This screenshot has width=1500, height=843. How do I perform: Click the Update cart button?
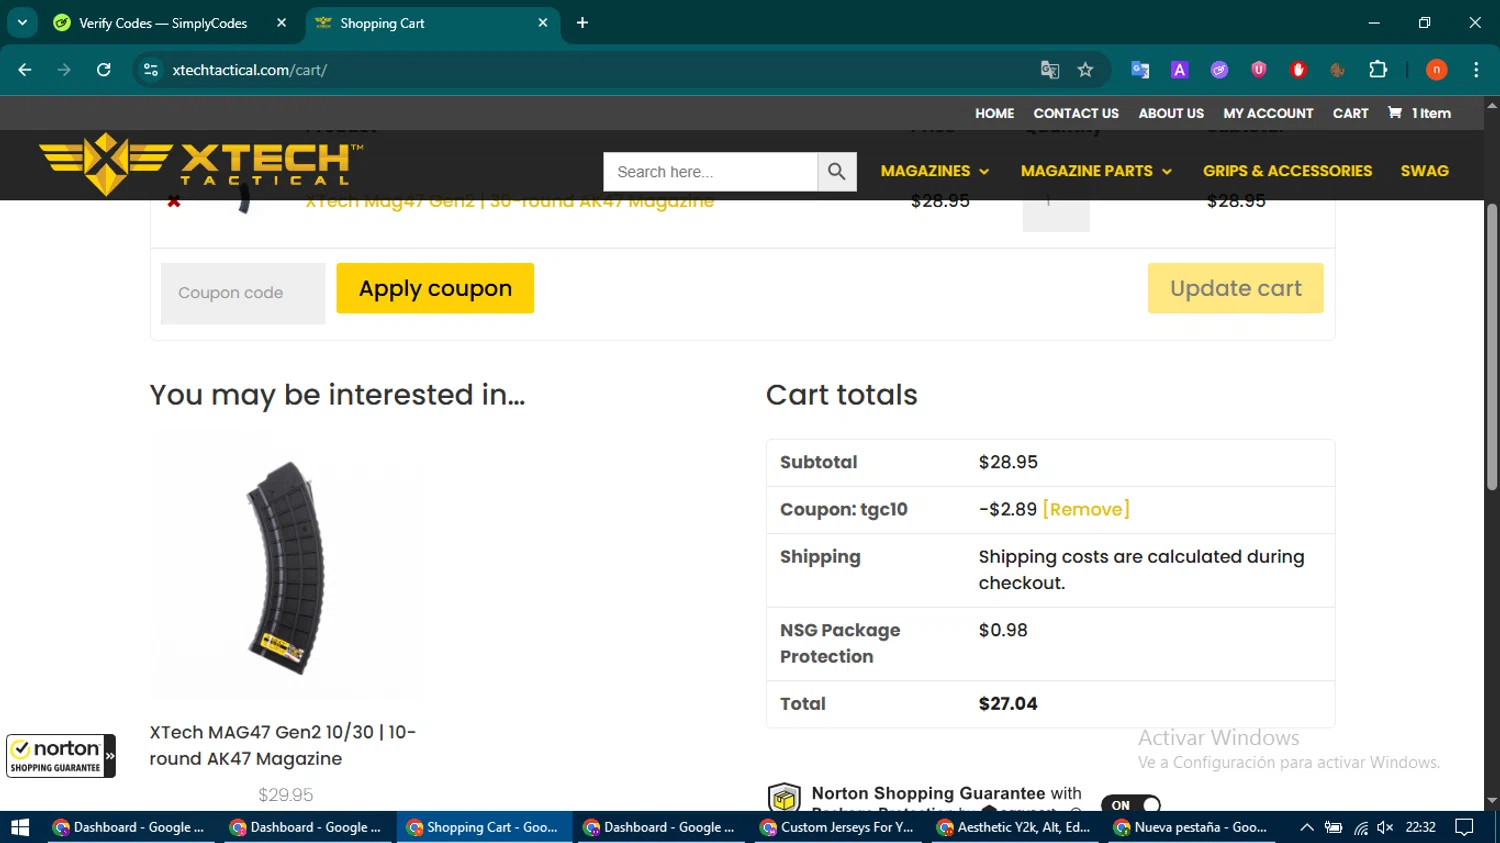pos(1235,288)
